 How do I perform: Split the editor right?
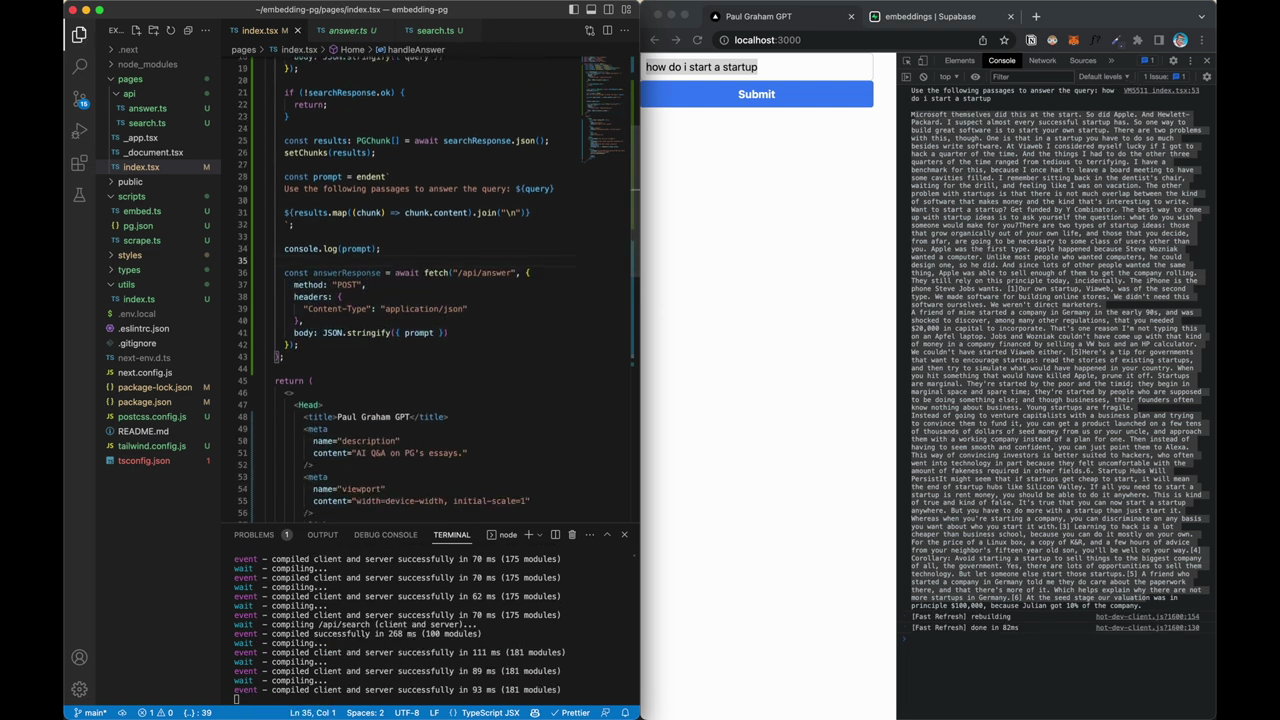607,31
